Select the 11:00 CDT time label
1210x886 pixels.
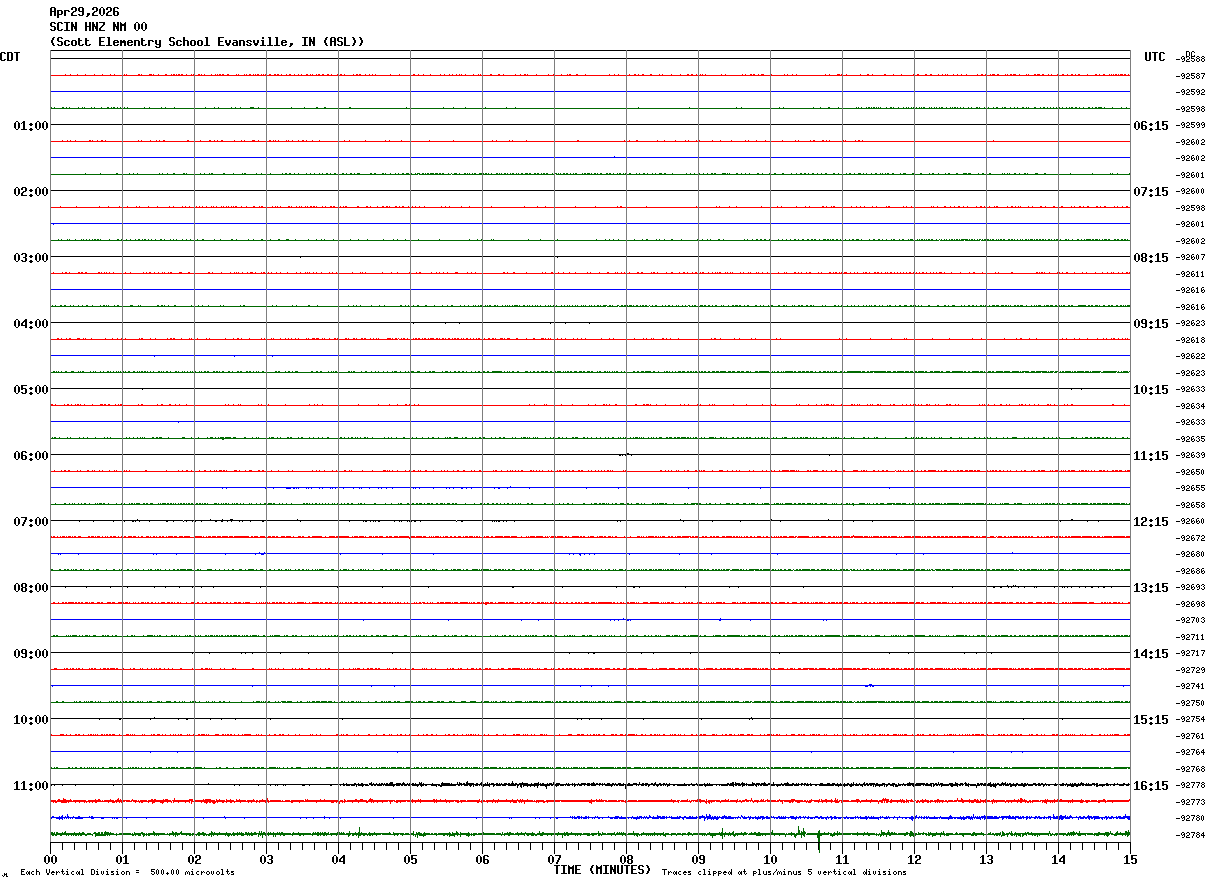pos(31,786)
